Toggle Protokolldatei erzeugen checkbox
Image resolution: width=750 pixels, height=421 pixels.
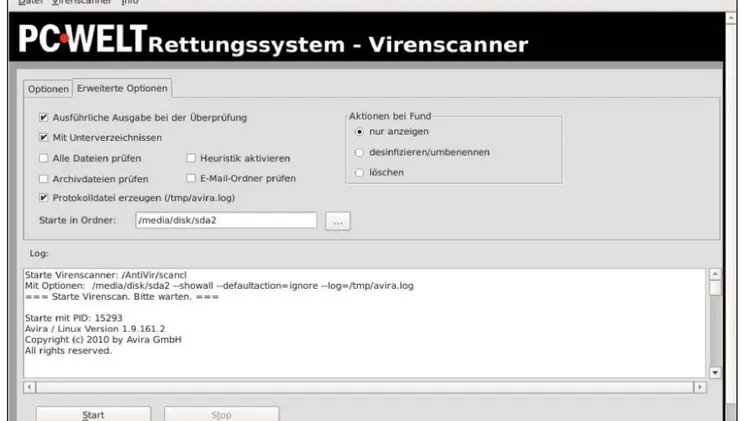44,198
